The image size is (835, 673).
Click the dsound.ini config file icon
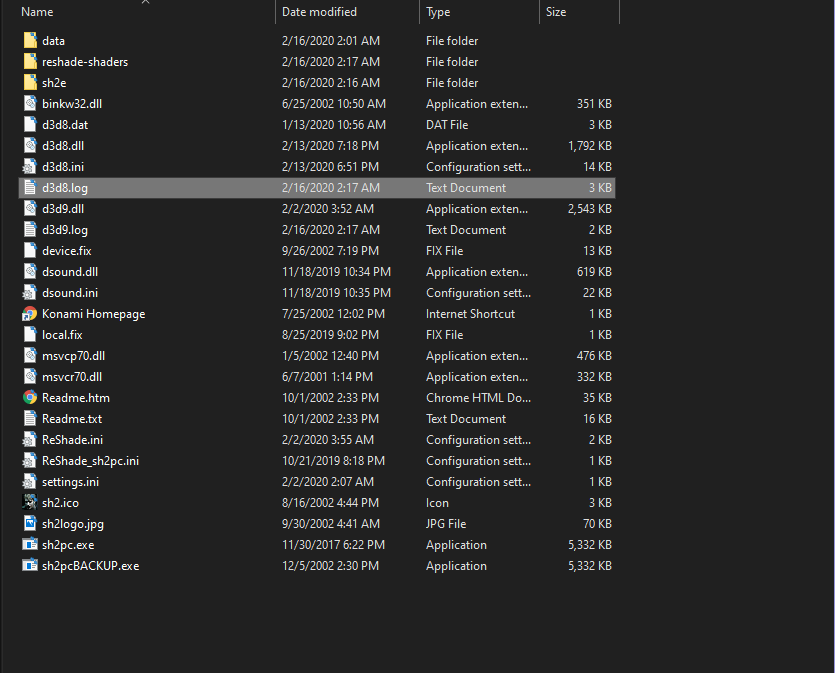click(30, 293)
